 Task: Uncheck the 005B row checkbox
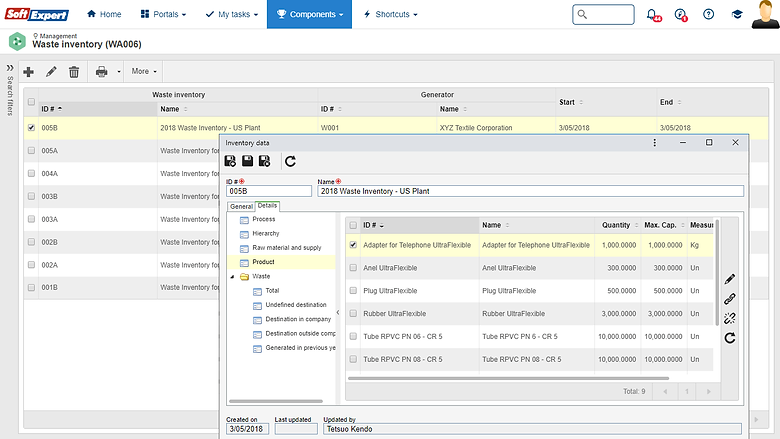[x=31, y=128]
